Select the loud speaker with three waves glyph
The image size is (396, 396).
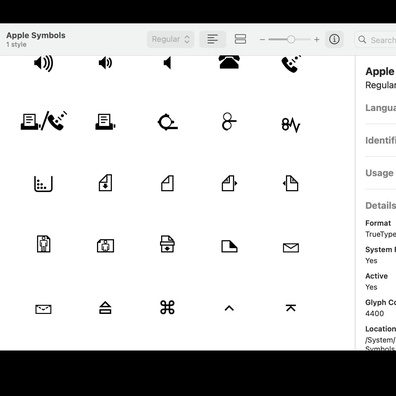(44, 63)
